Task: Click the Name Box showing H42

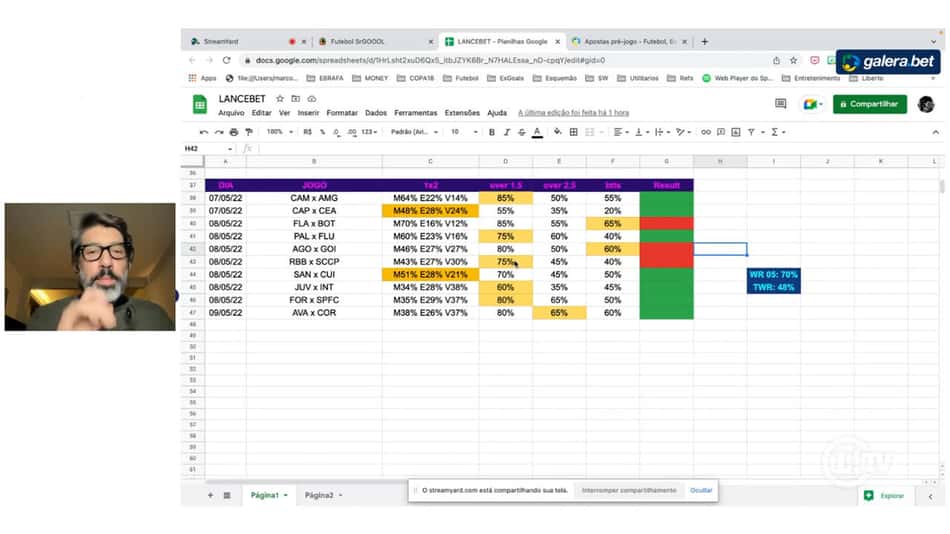Action: [x=208, y=149]
